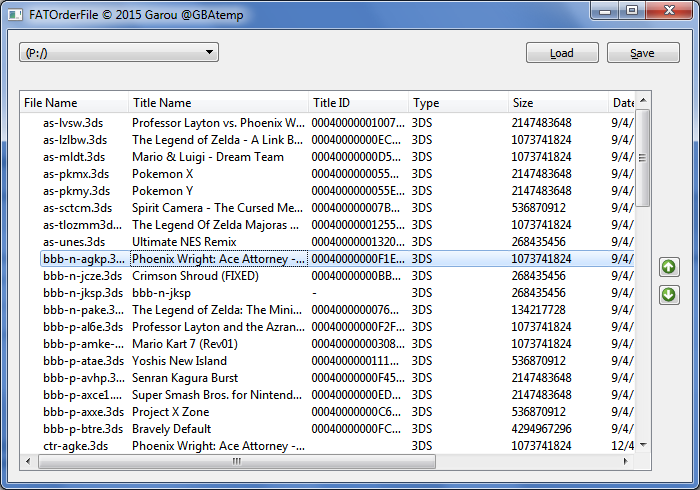Sort by Title ID column header
The height and width of the screenshot is (490, 700).
(358, 103)
